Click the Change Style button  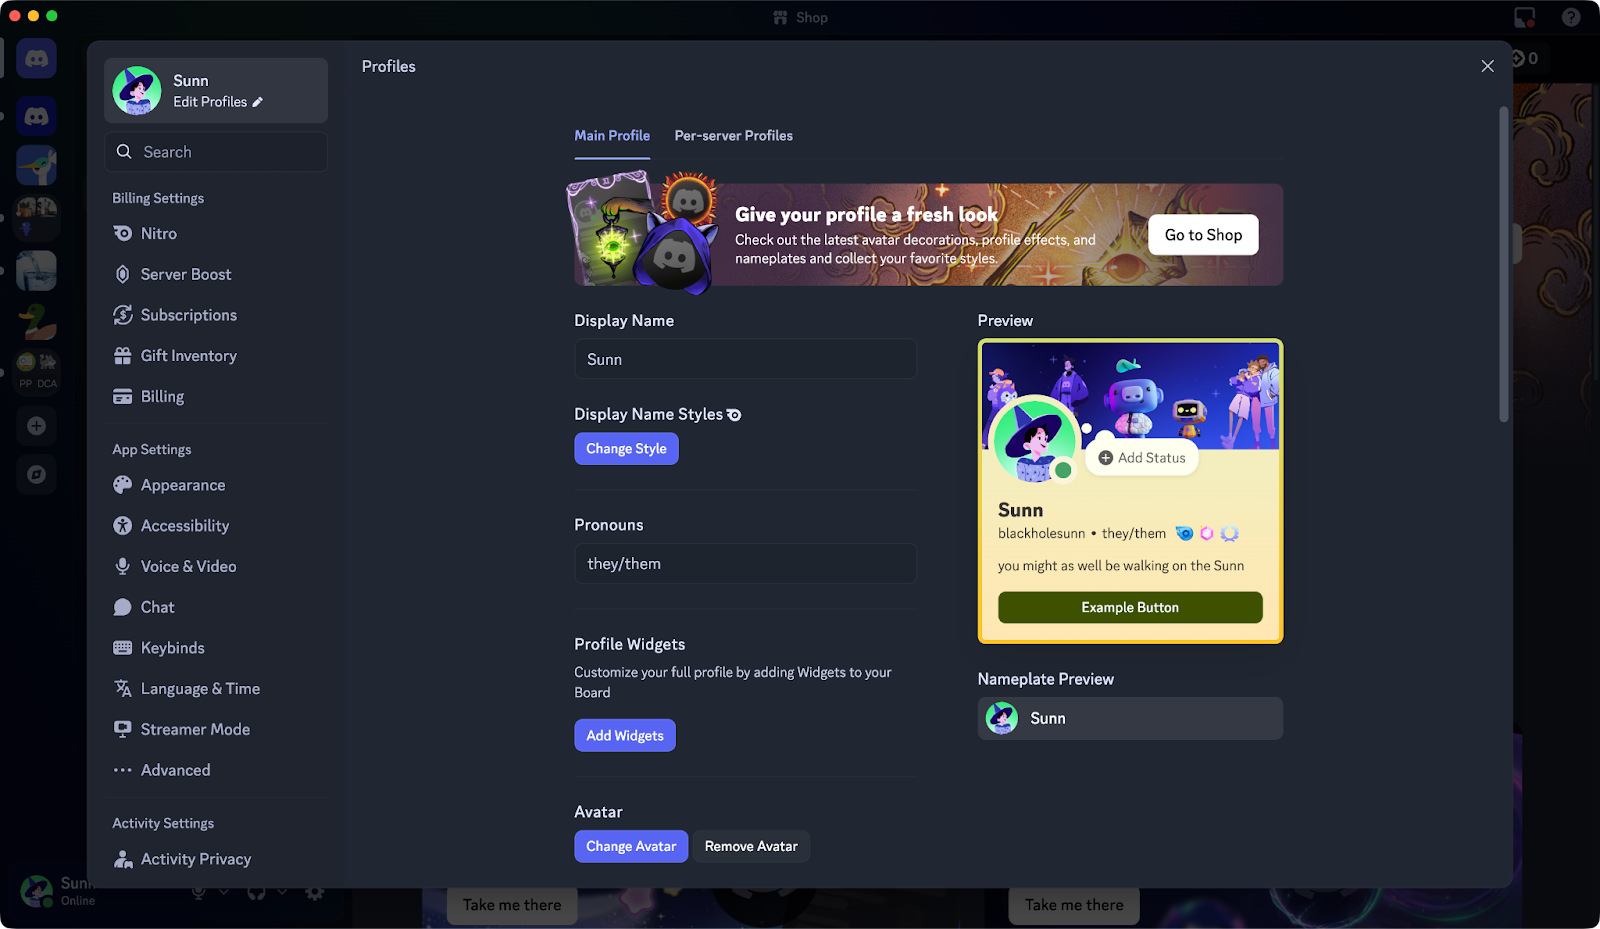point(626,449)
